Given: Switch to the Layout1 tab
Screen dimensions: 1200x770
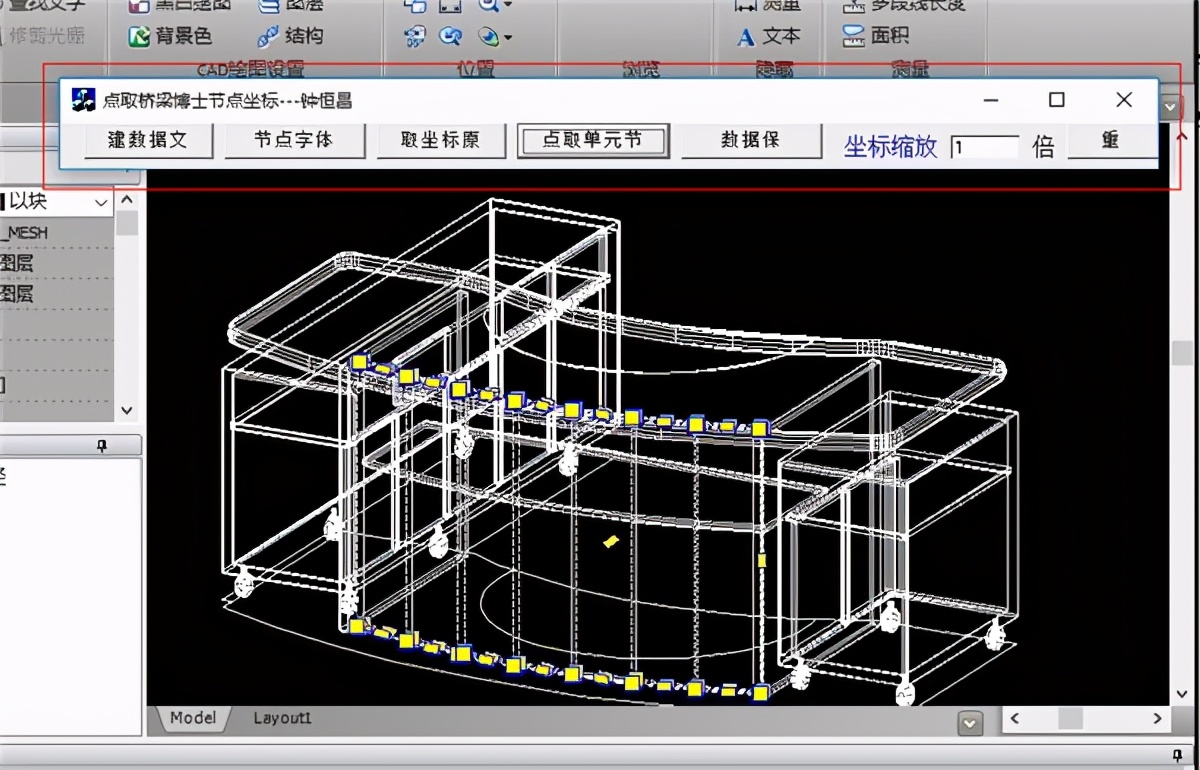Looking at the screenshot, I should [282, 718].
